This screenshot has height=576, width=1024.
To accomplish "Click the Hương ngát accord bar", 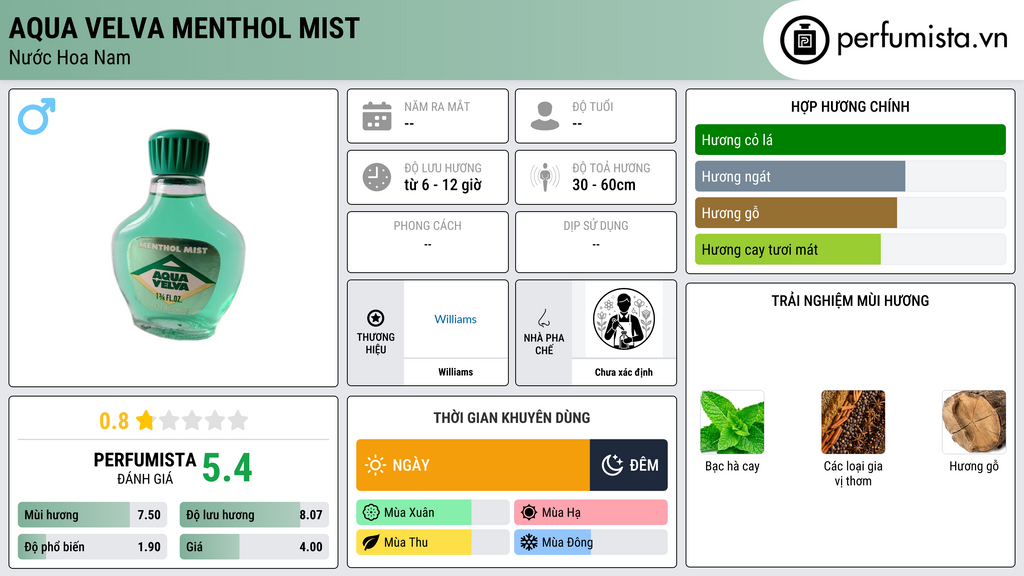I will pos(850,176).
